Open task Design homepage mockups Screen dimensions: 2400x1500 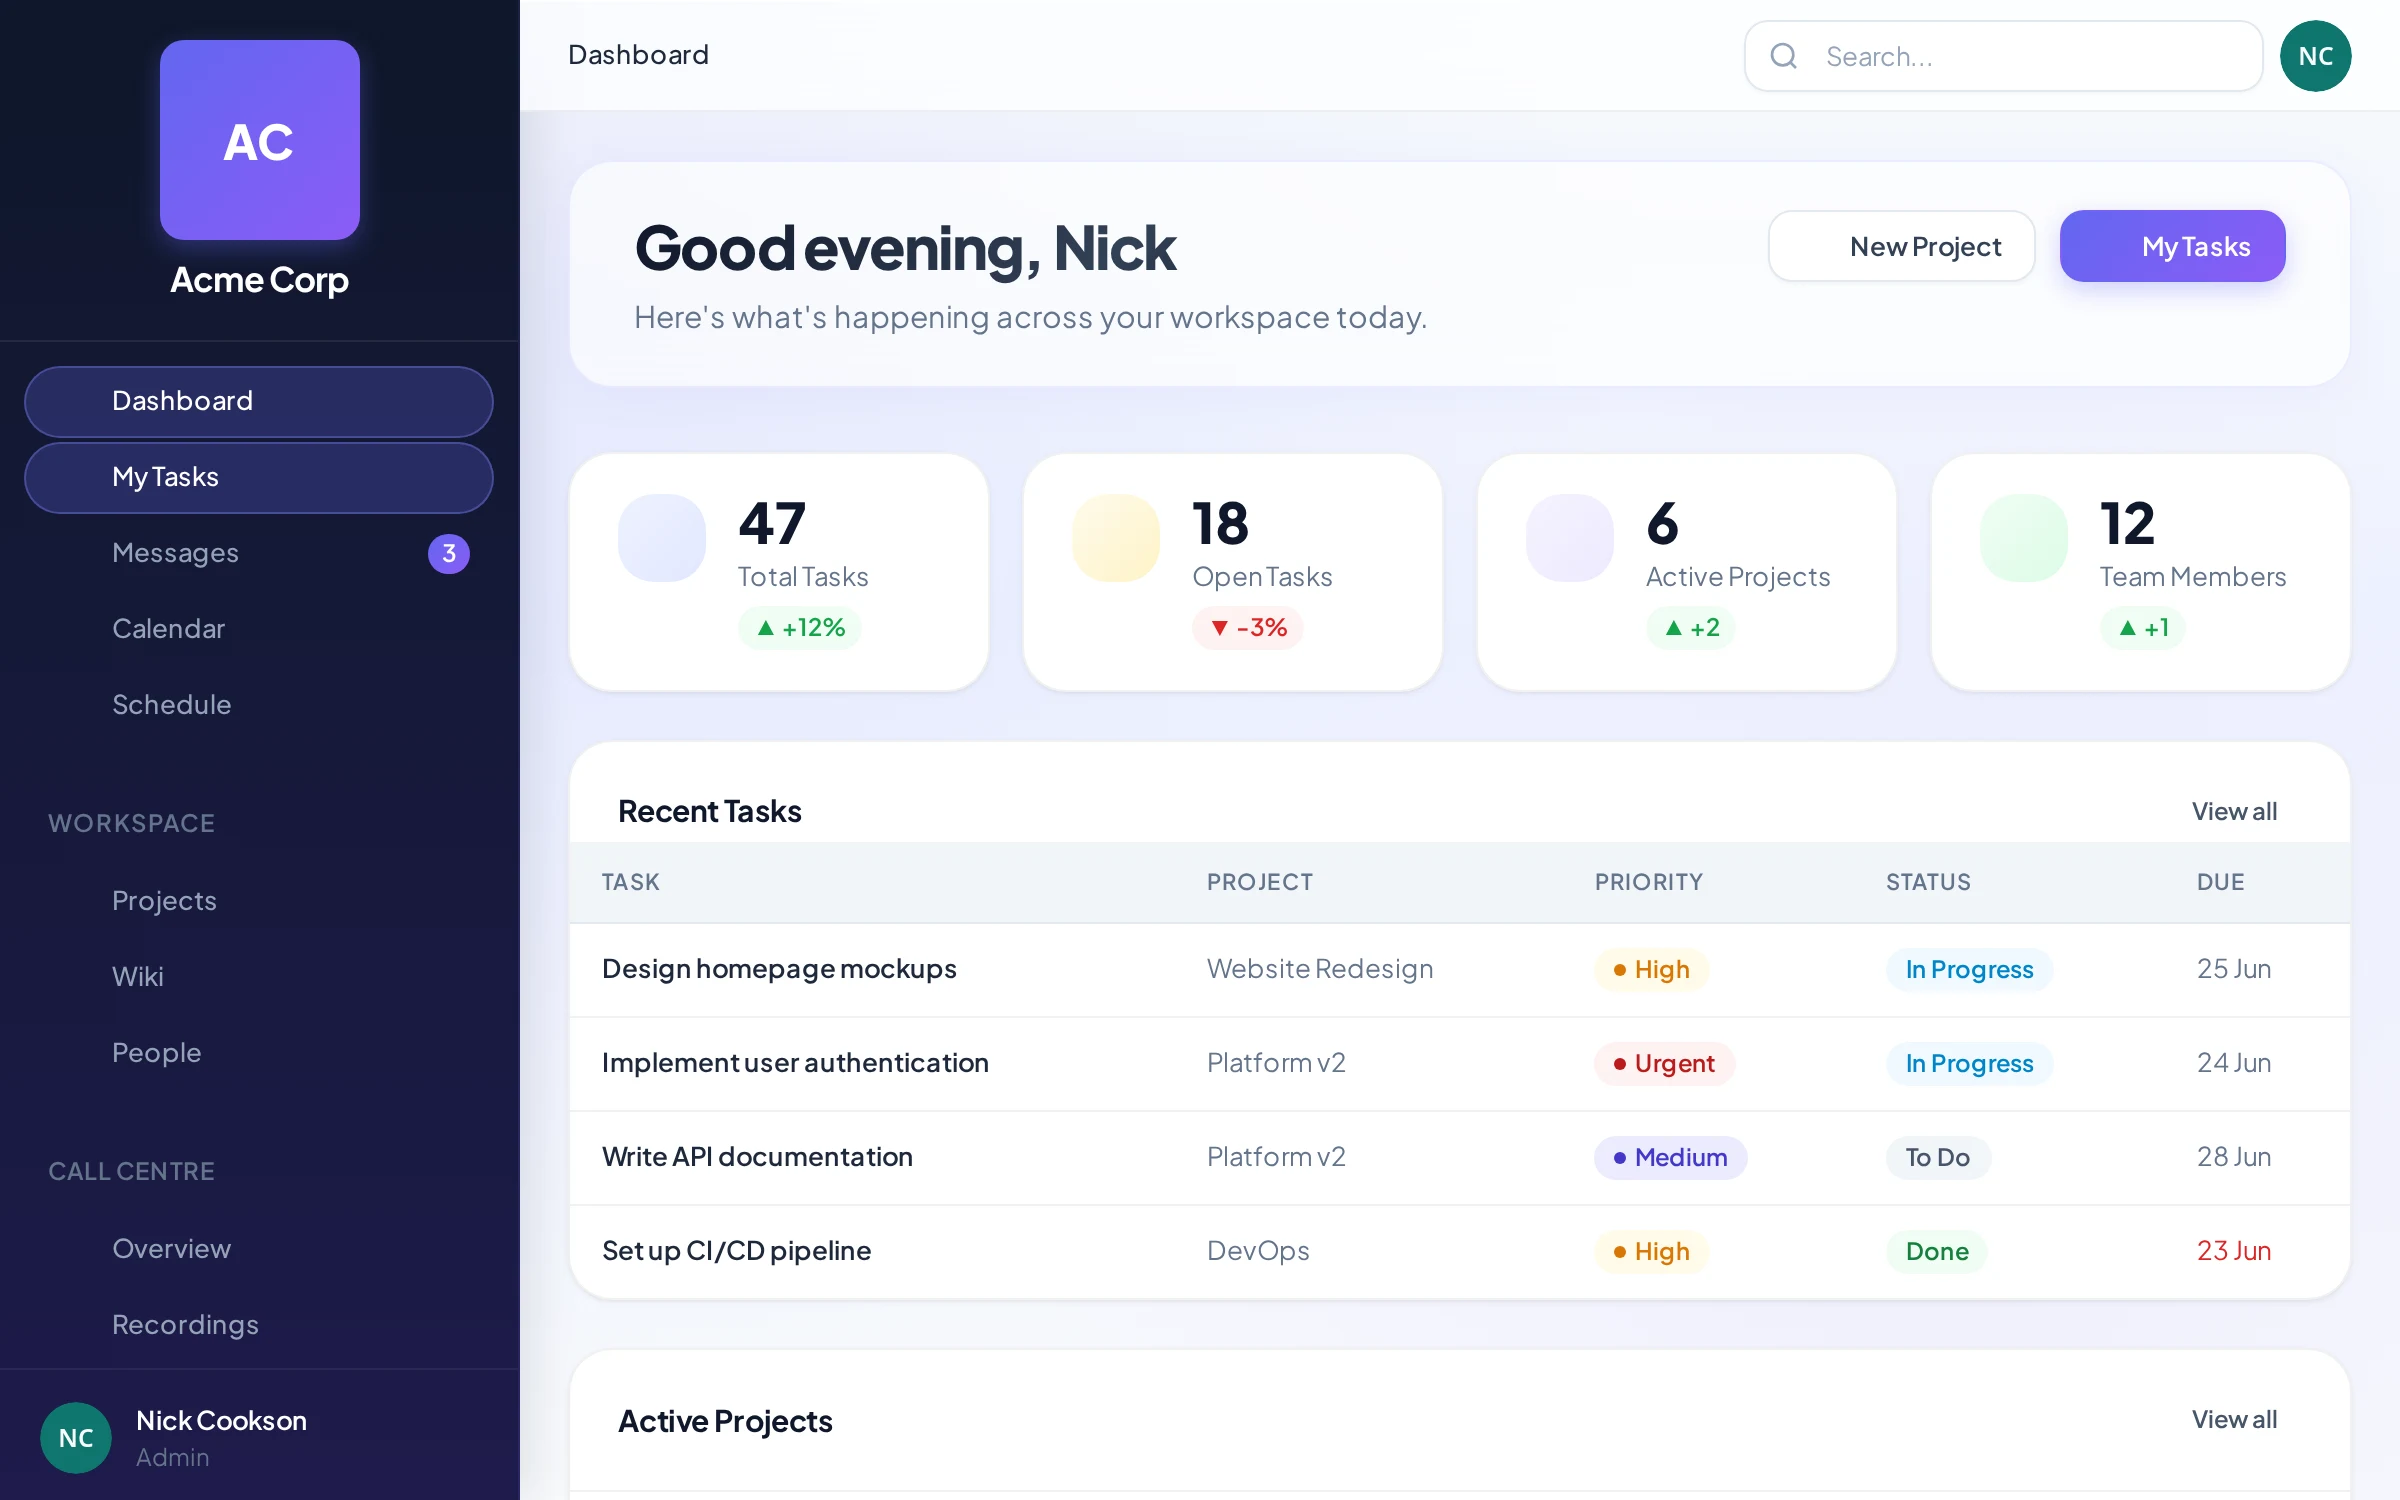(x=779, y=969)
